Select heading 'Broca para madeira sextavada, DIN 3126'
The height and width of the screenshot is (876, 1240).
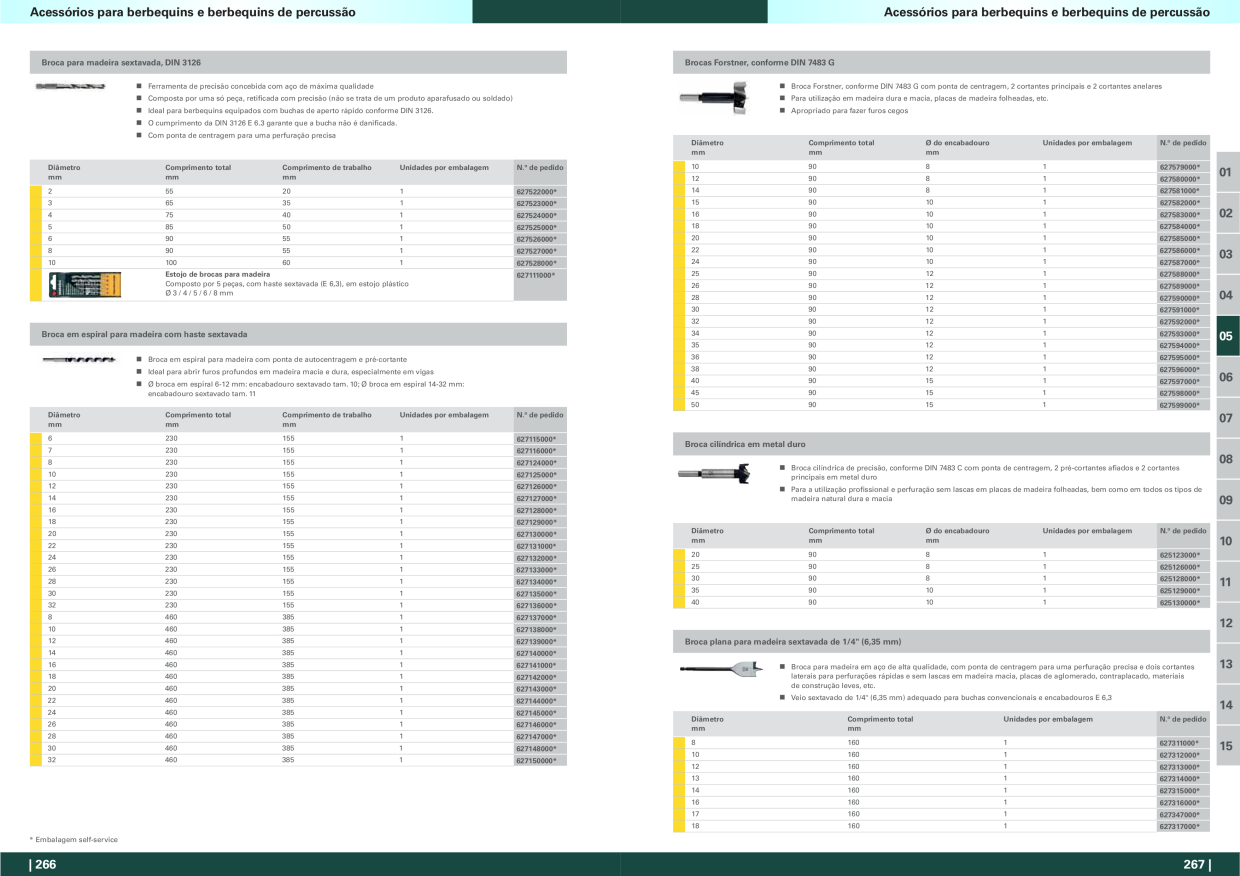click(x=121, y=62)
